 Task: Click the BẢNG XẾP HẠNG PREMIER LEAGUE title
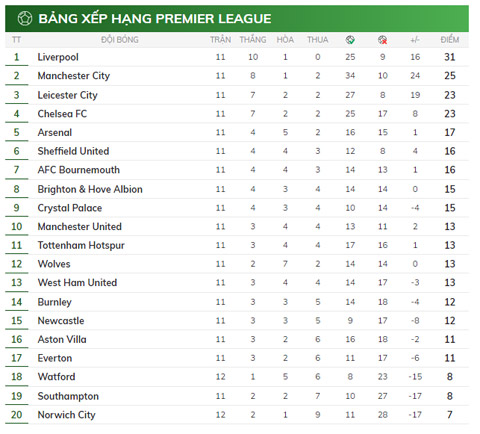[155, 18]
